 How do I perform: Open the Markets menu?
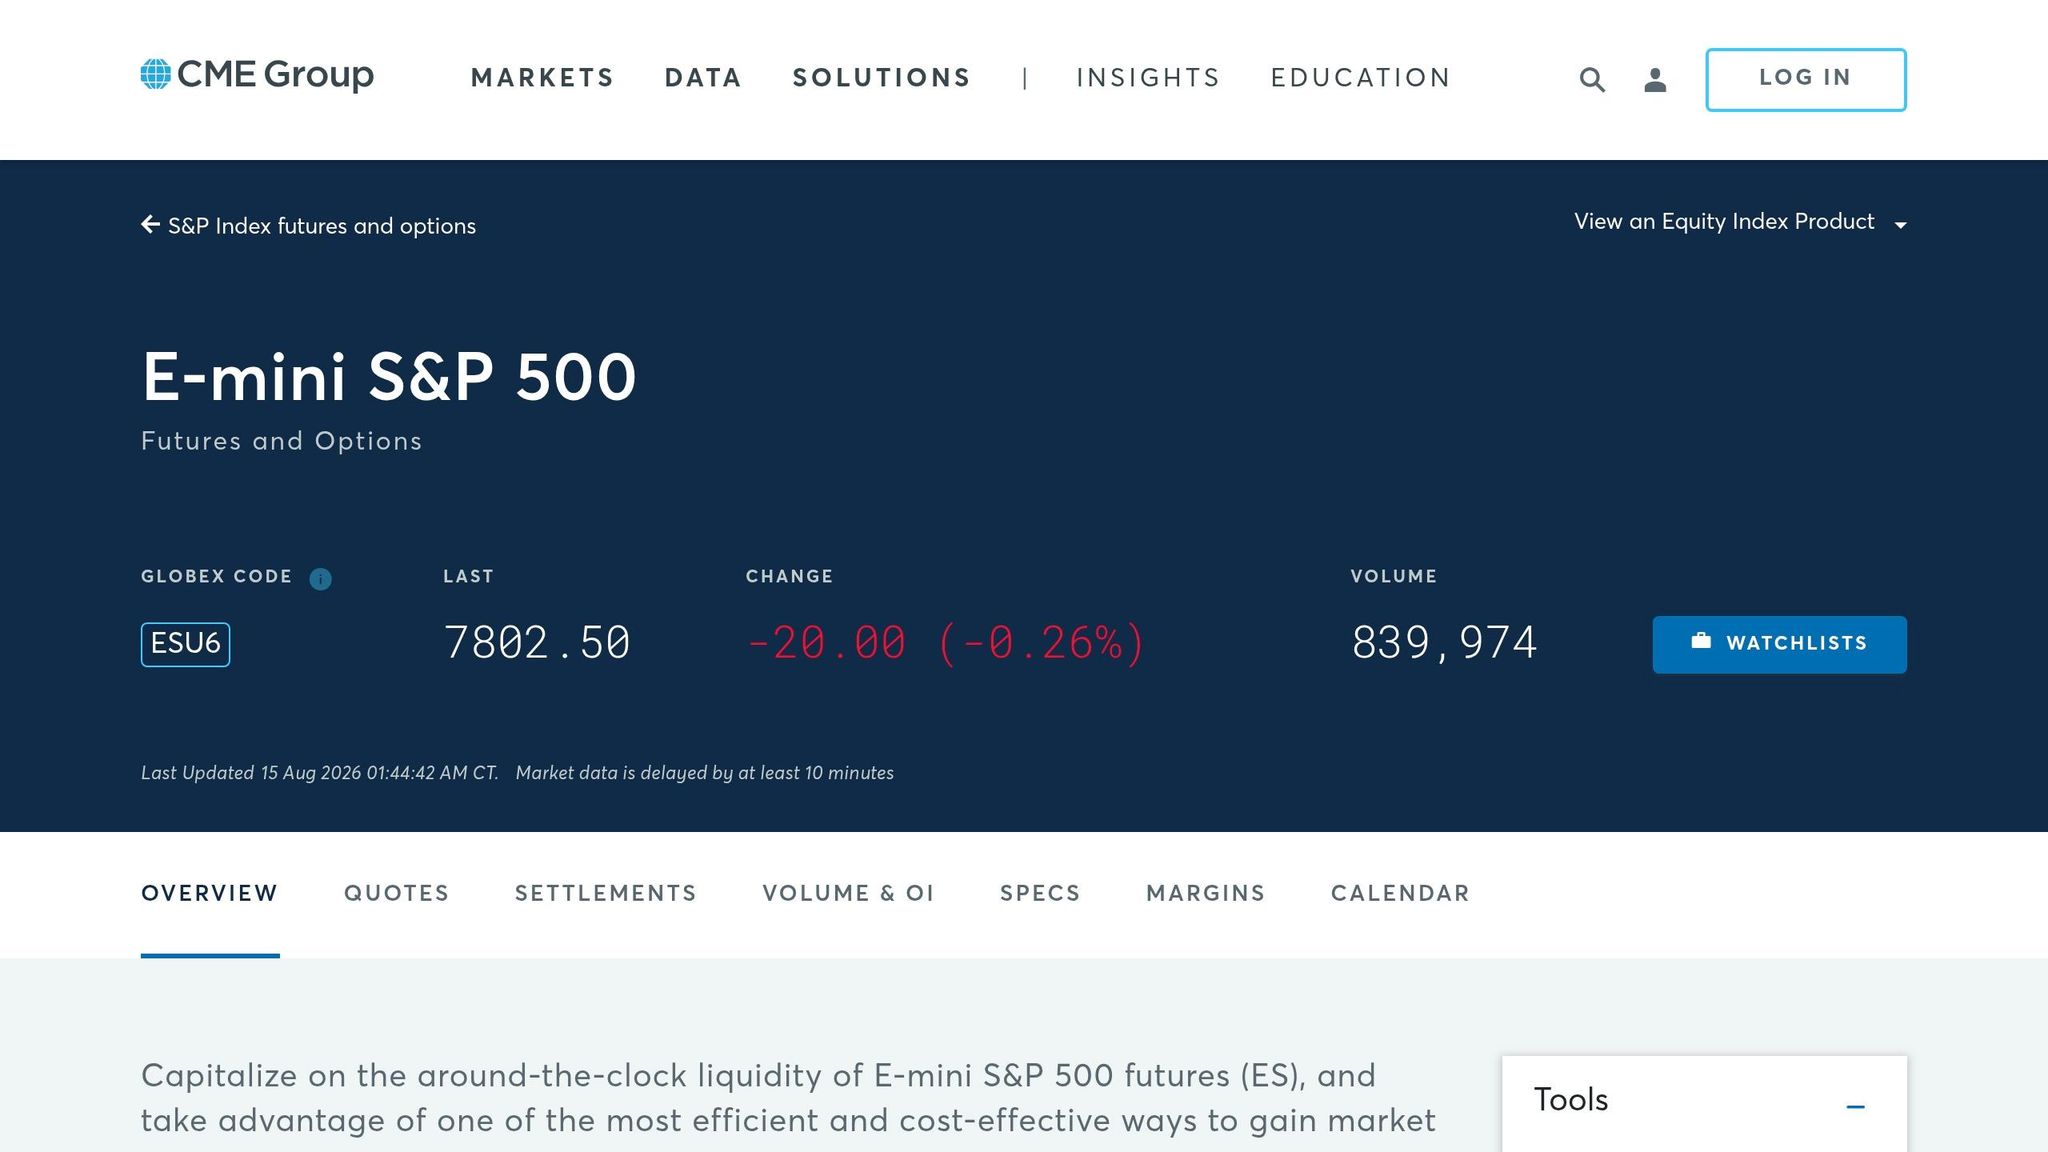coord(542,78)
